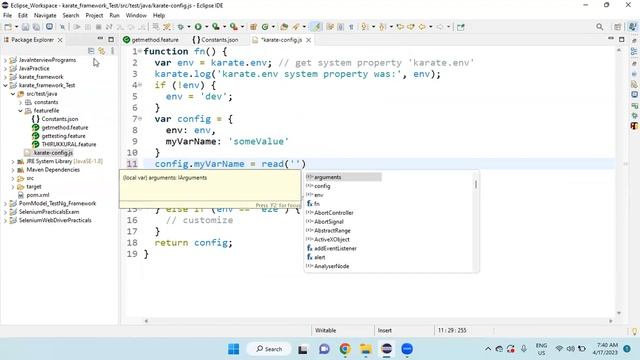Click the New Java Class icon
This screenshot has height=360, width=640.
tap(265, 27)
